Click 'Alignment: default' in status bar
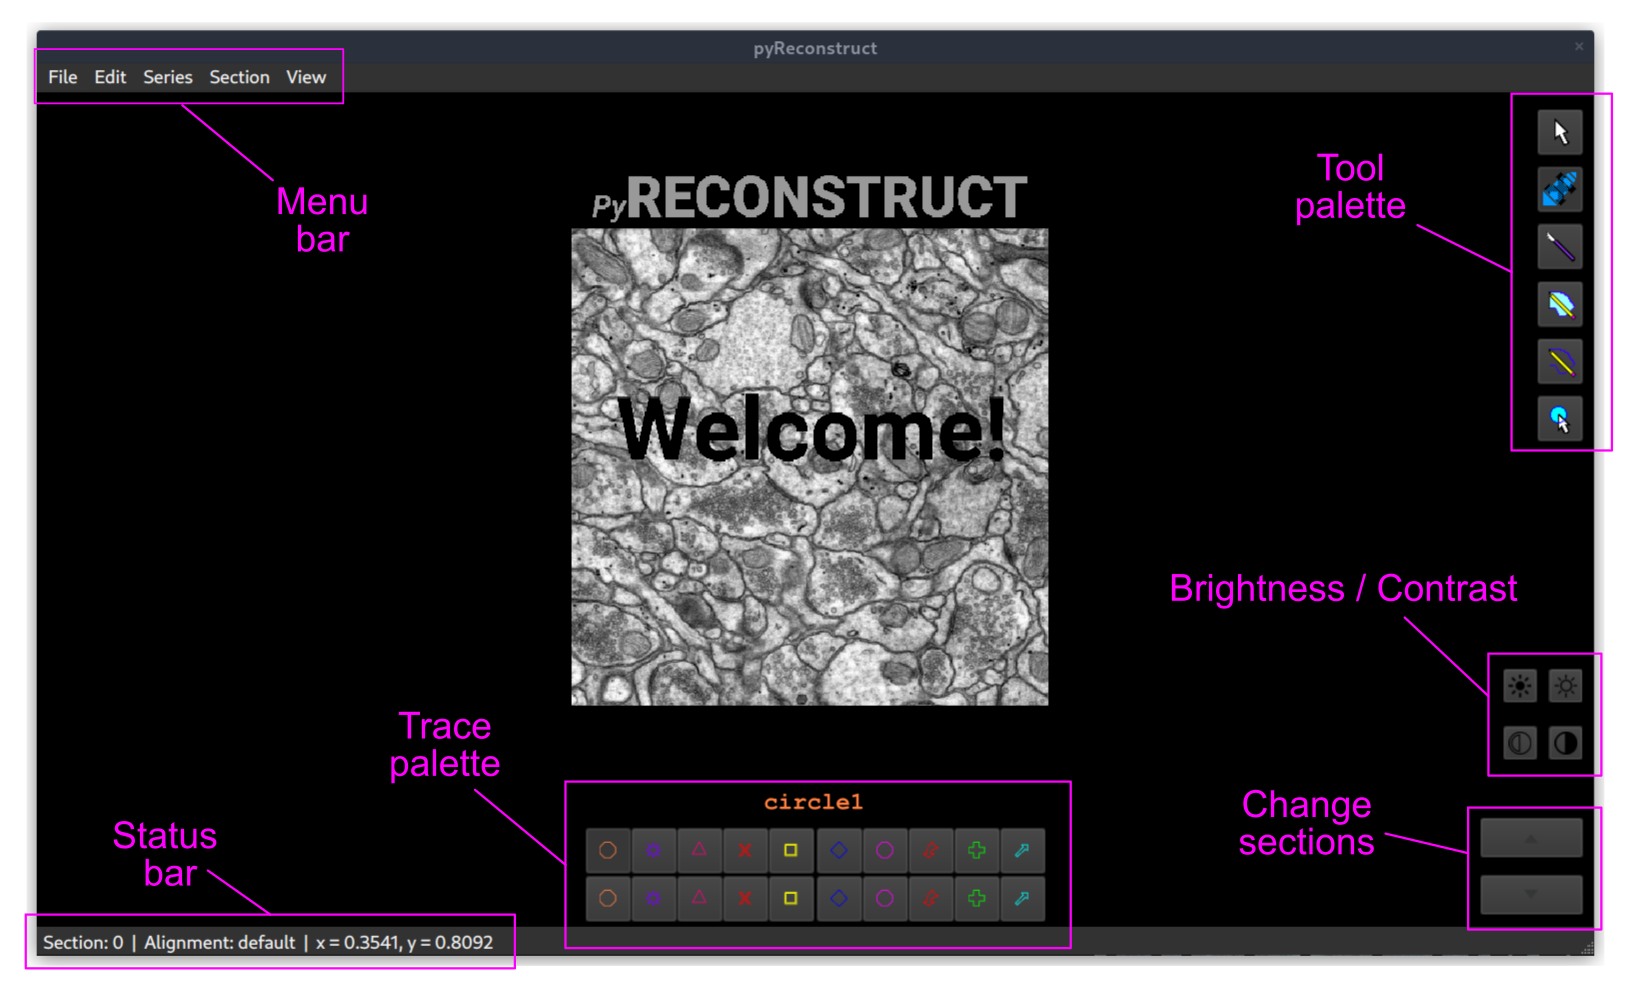 click(220, 942)
